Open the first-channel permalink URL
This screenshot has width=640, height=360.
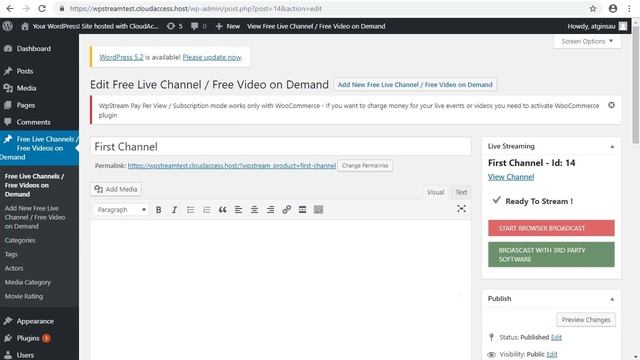[x=232, y=166]
